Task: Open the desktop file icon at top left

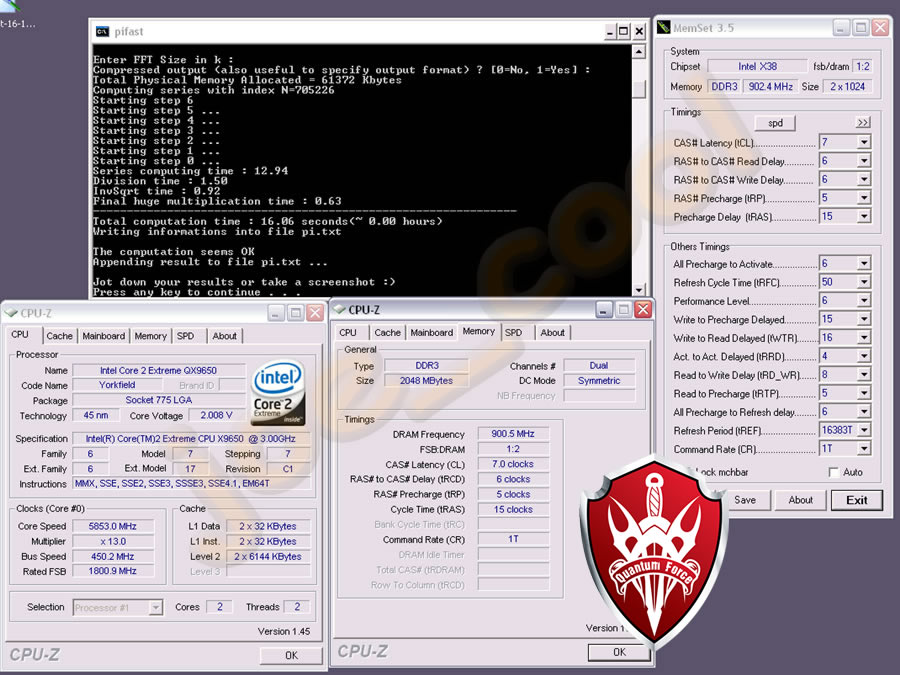Action: pos(10,6)
